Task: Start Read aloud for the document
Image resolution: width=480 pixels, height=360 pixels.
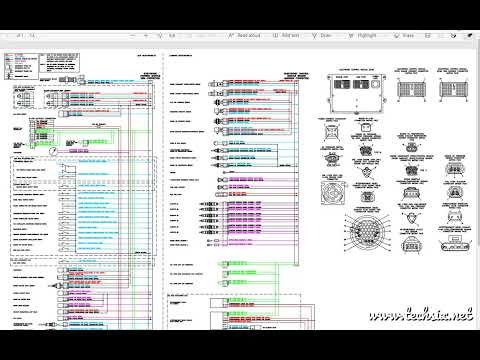Action: 244,35
